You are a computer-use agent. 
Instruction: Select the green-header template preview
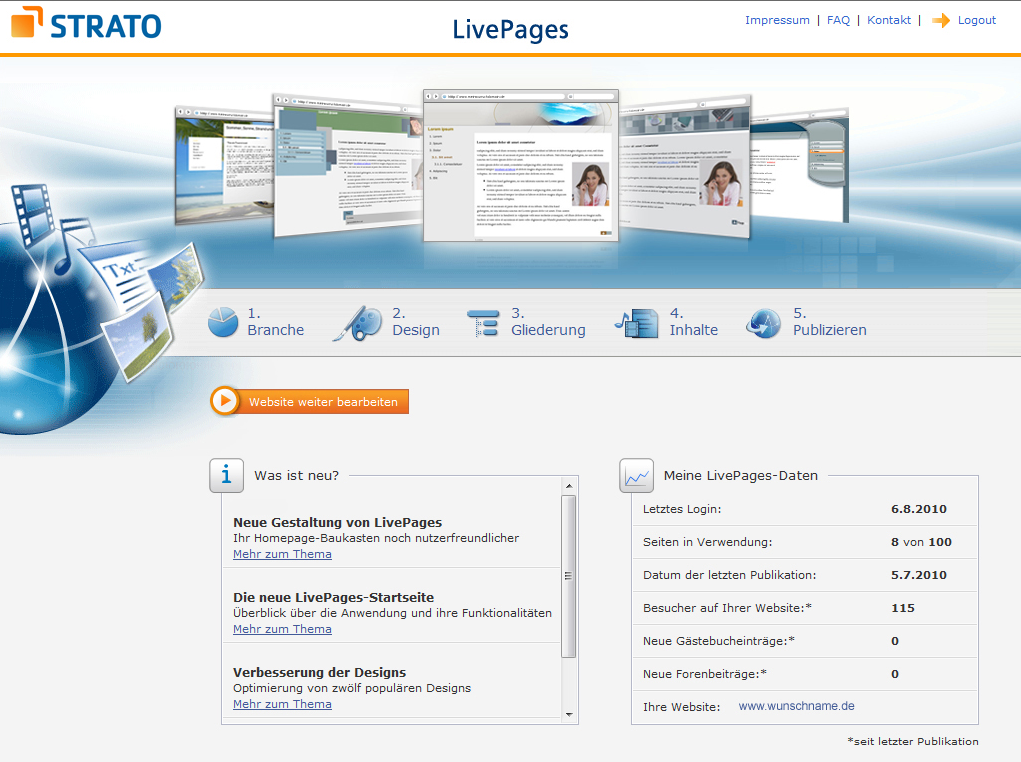pyautogui.click(x=347, y=165)
